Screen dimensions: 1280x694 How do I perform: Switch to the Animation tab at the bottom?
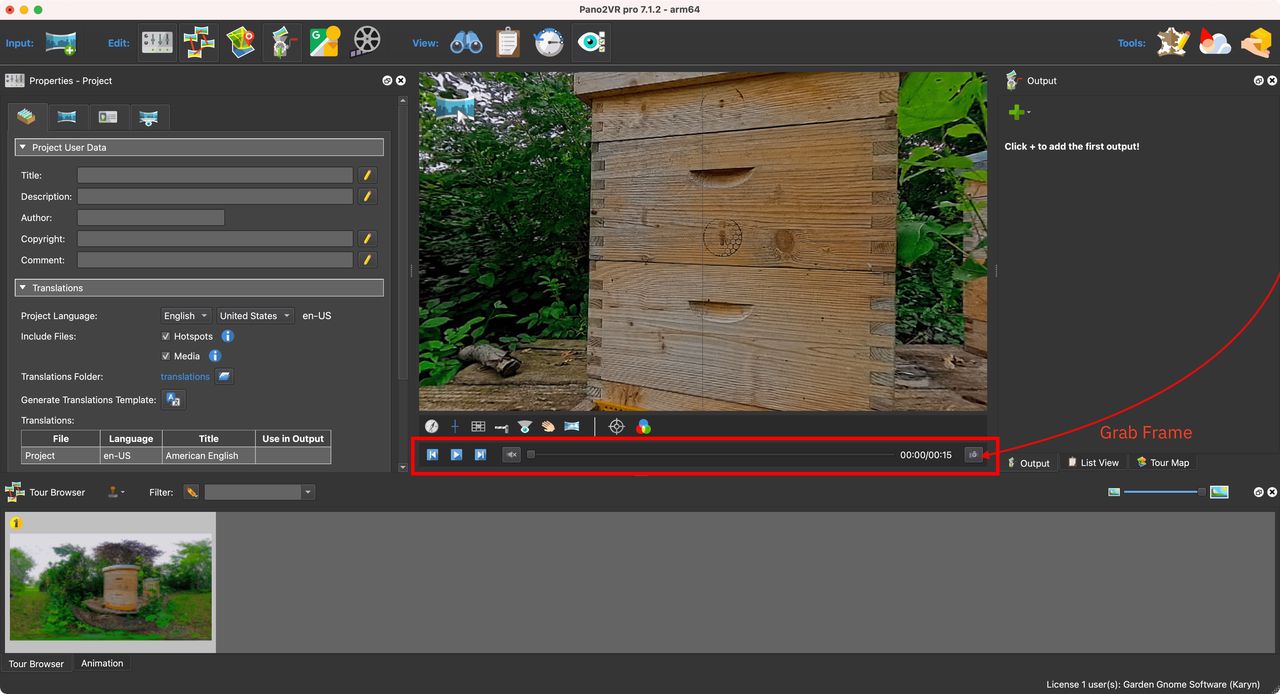point(102,663)
